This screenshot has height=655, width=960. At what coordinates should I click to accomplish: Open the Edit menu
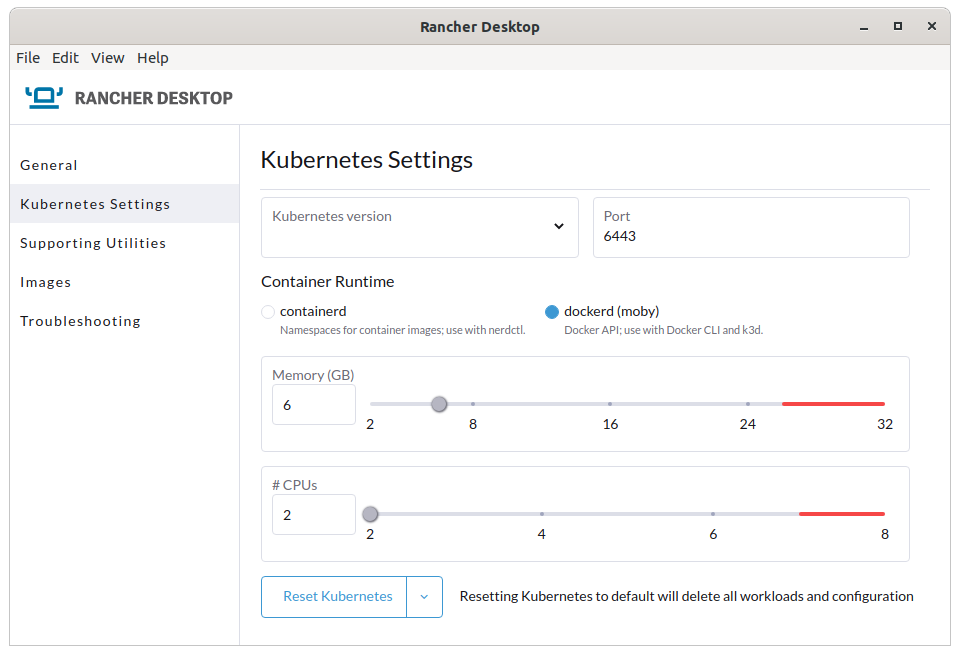click(x=65, y=57)
